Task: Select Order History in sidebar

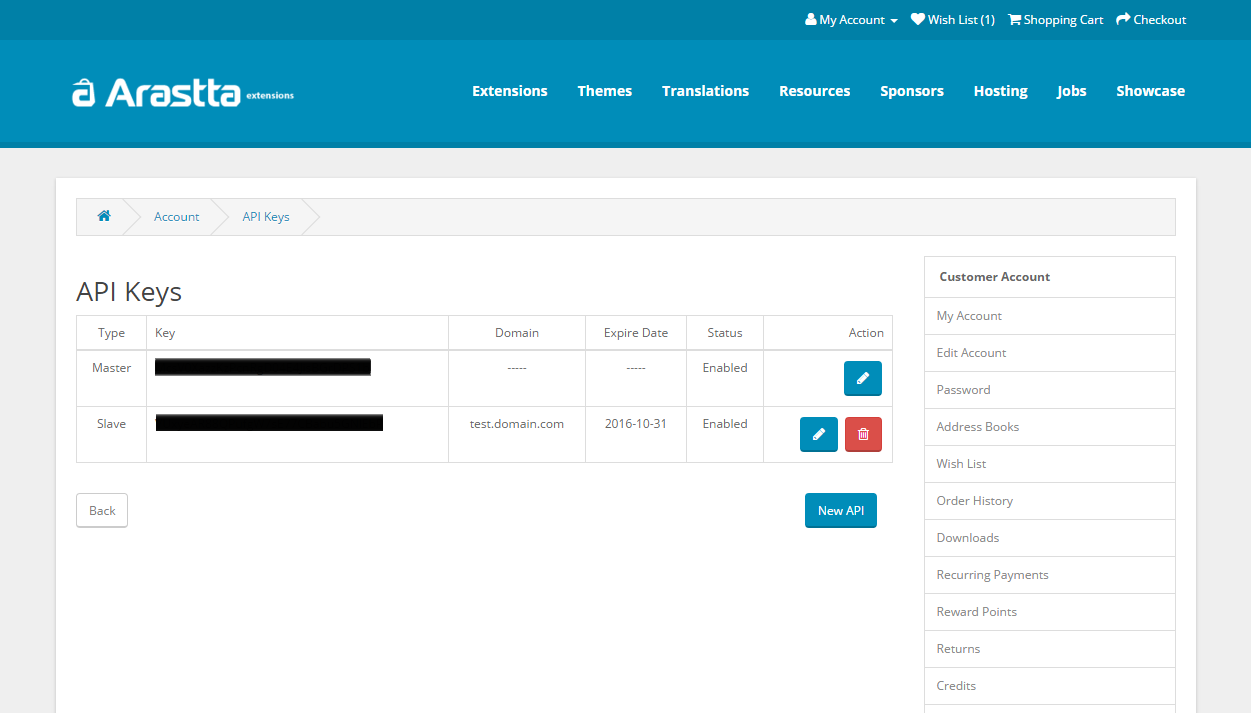Action: click(974, 501)
